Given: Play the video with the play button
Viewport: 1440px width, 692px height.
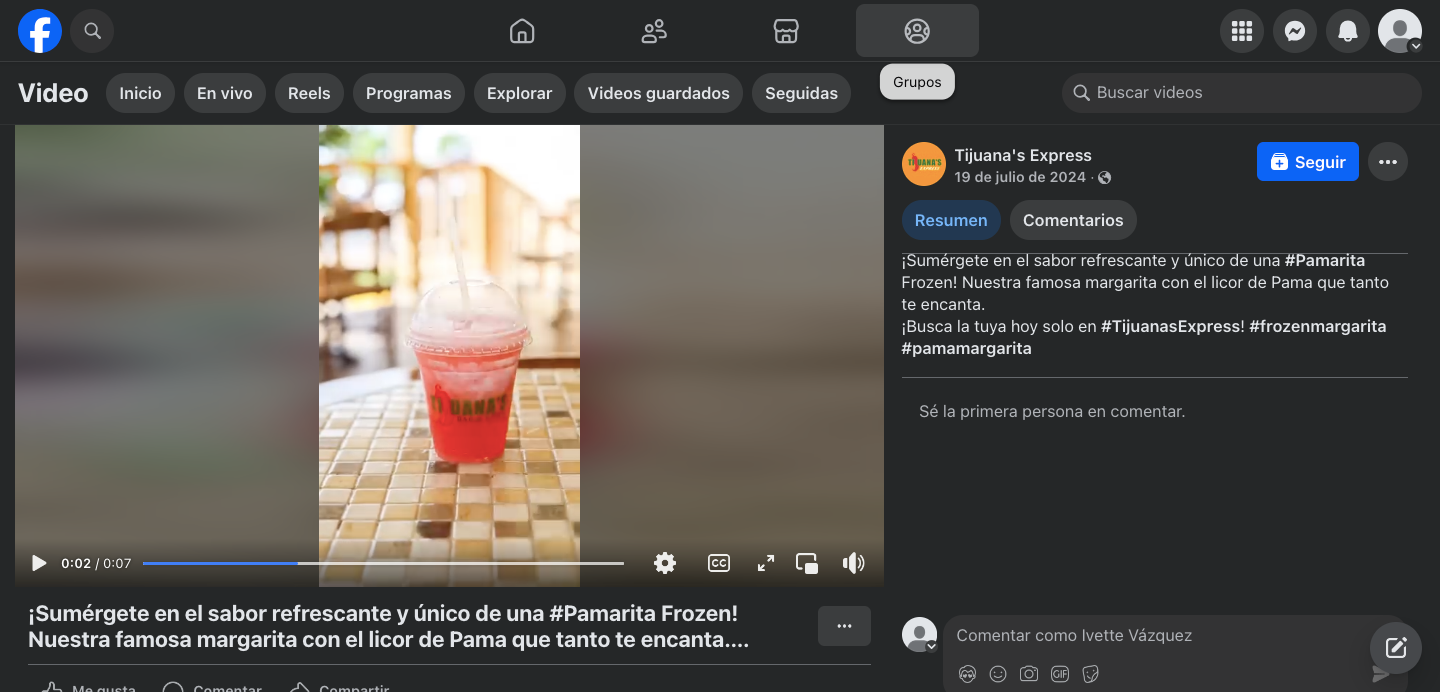Looking at the screenshot, I should pos(39,563).
